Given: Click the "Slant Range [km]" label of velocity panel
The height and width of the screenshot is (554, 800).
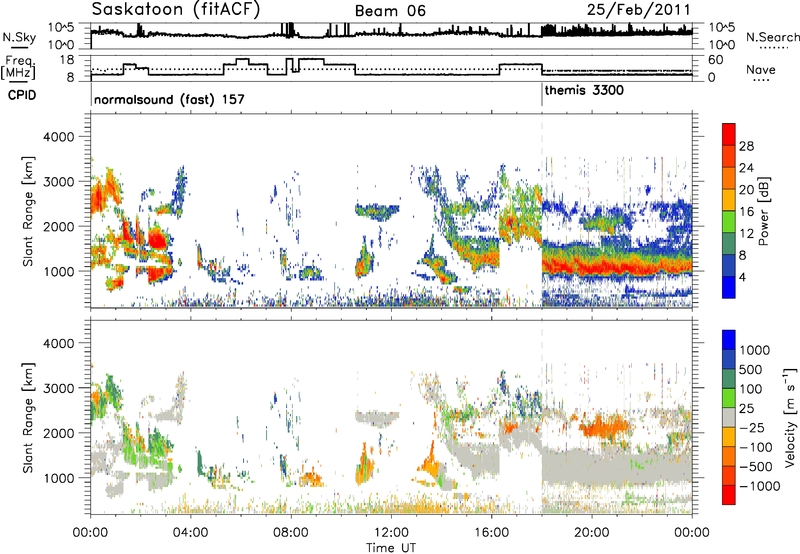Looking at the screenshot, I should point(28,417).
